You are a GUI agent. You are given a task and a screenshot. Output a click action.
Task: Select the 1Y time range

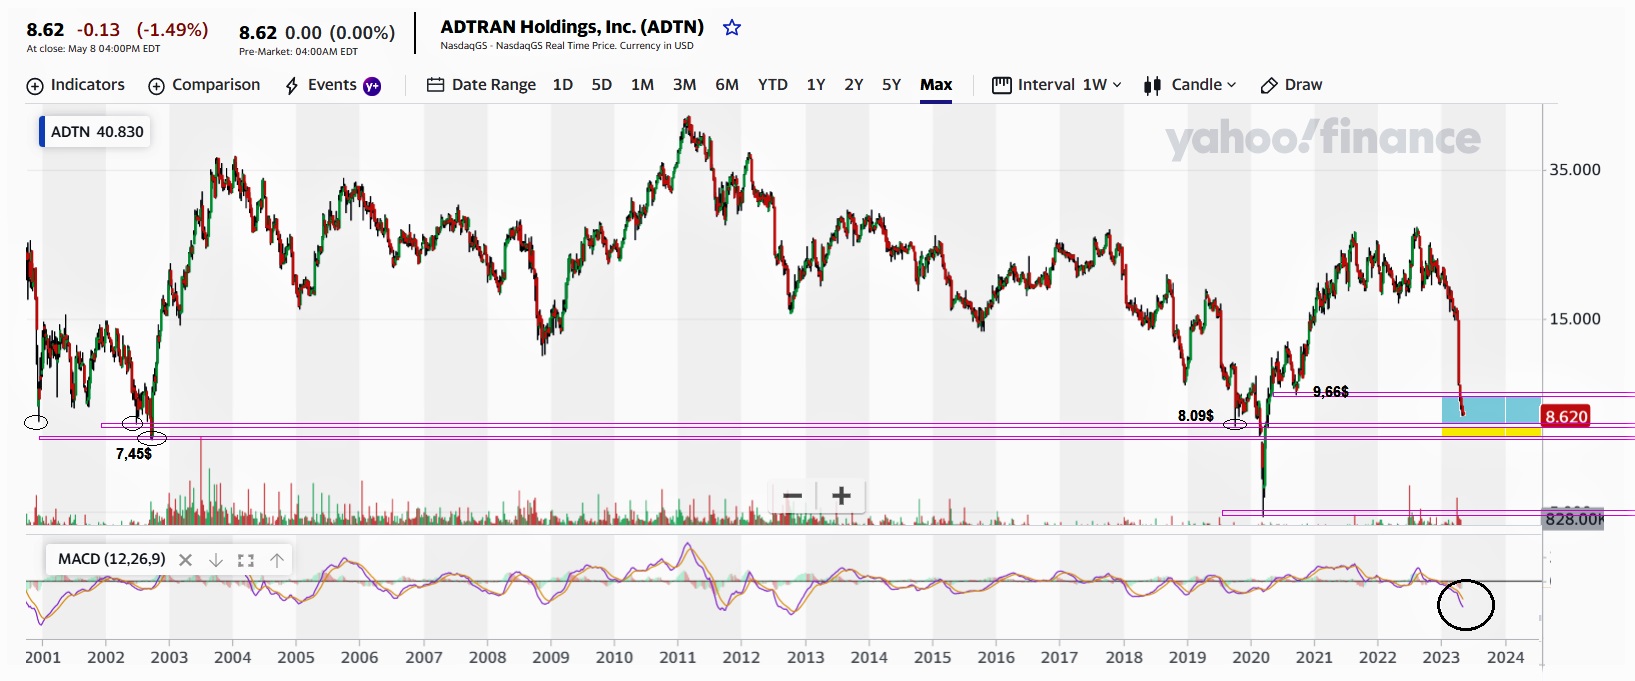(x=816, y=85)
